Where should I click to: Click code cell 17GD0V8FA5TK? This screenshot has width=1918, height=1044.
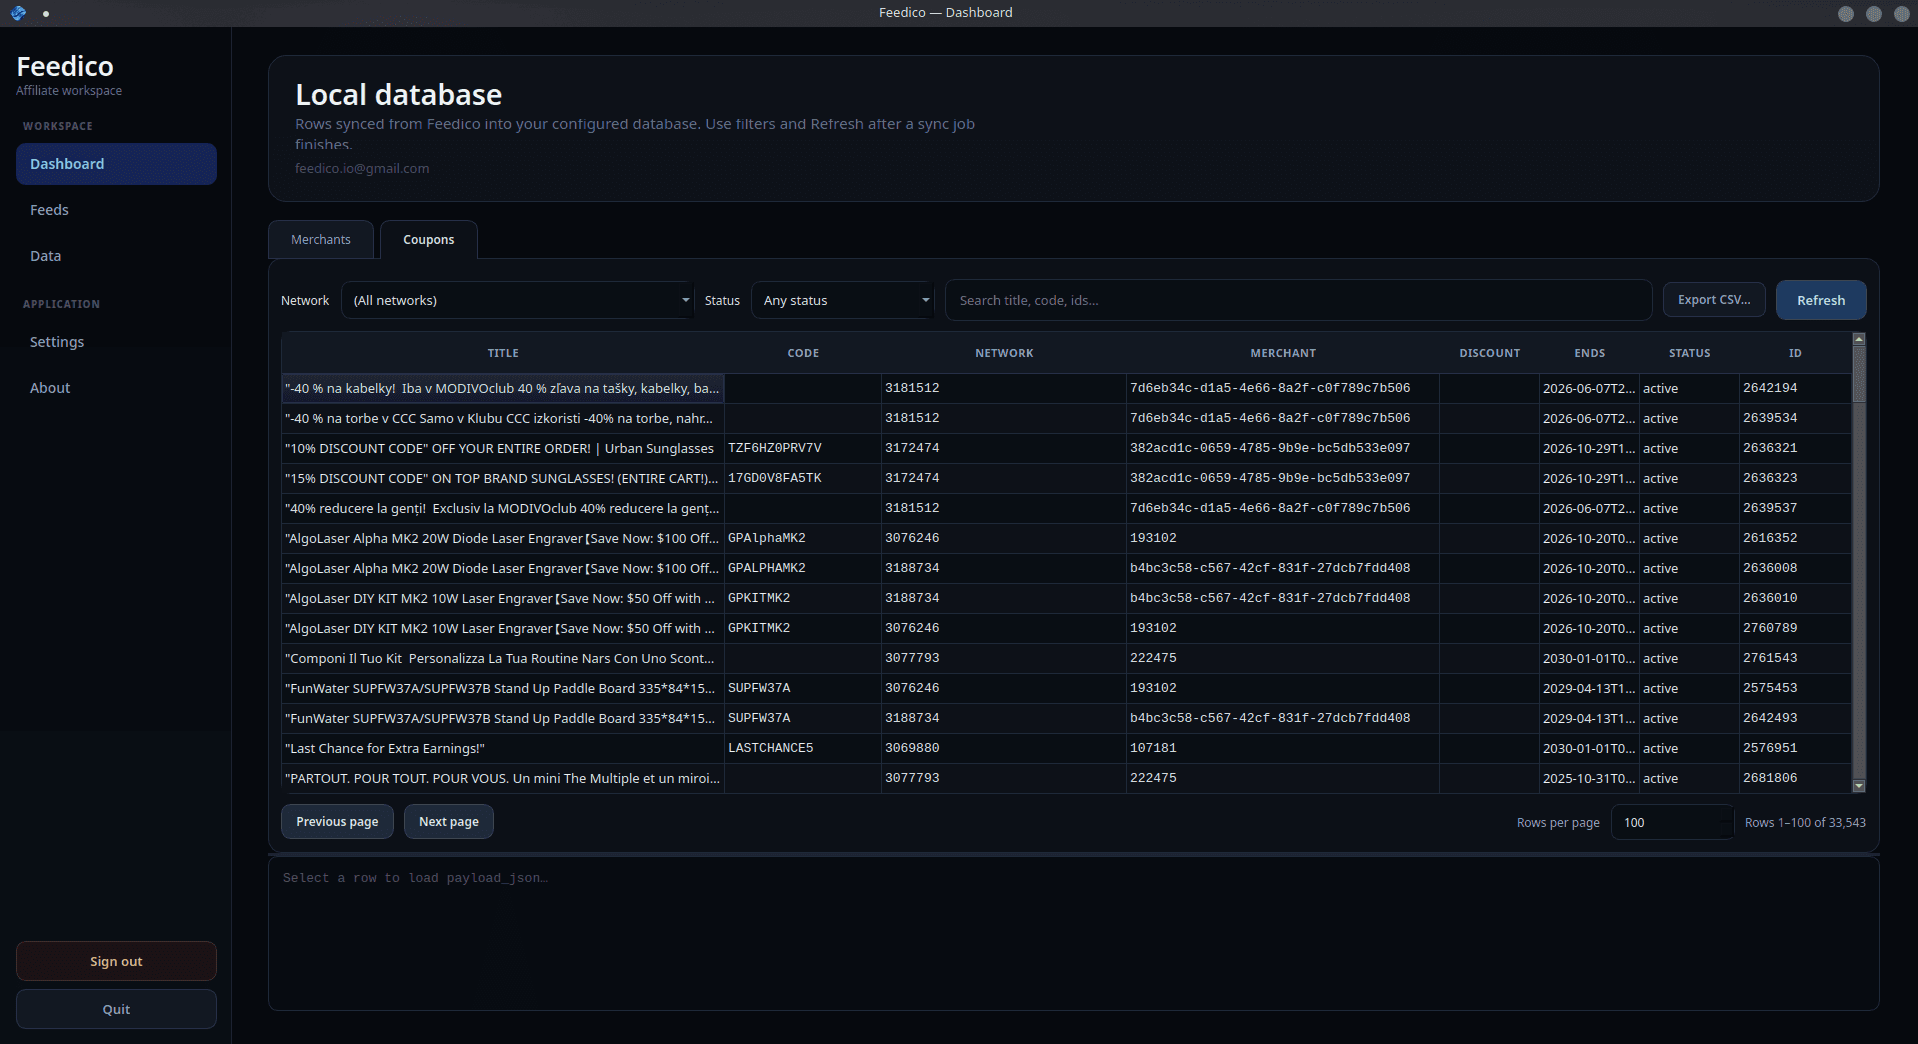(803, 478)
